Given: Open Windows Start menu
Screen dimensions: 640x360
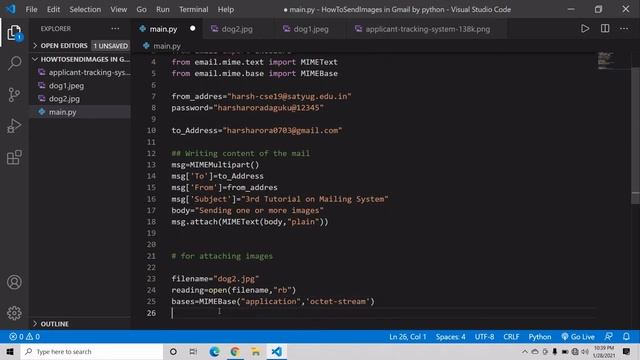Looking at the screenshot, I should [x=10, y=351].
